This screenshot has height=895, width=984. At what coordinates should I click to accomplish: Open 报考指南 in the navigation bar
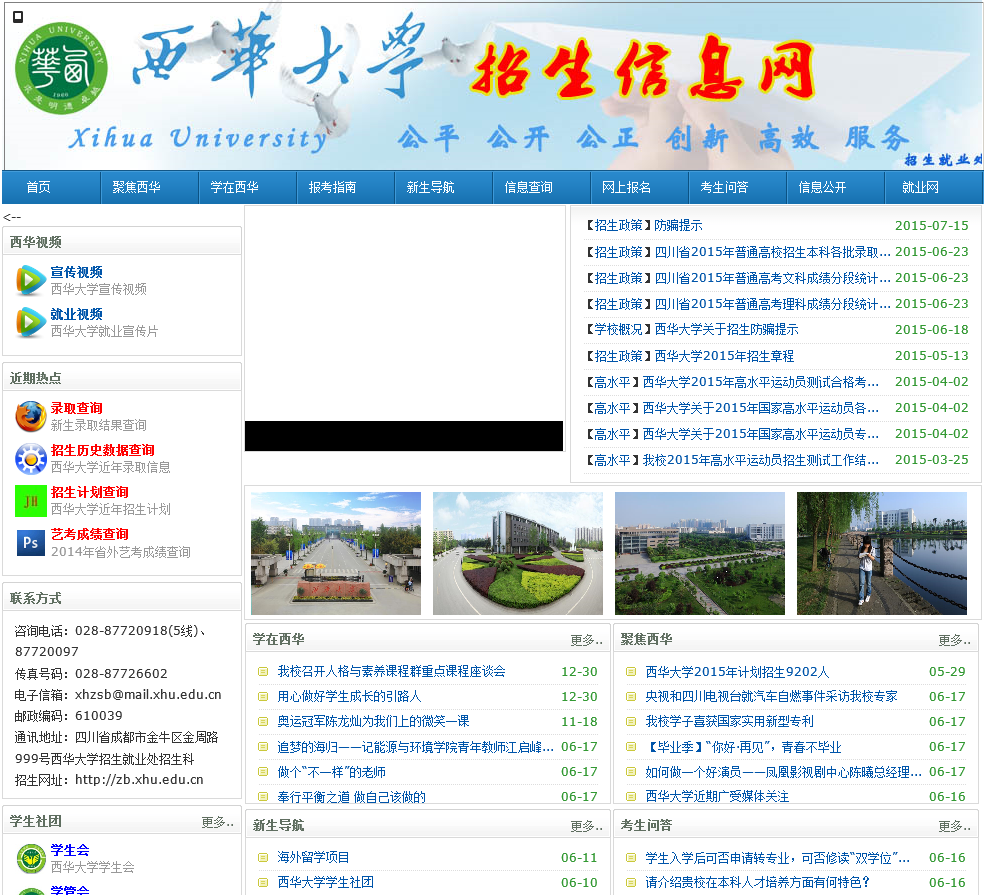pyautogui.click(x=332, y=187)
